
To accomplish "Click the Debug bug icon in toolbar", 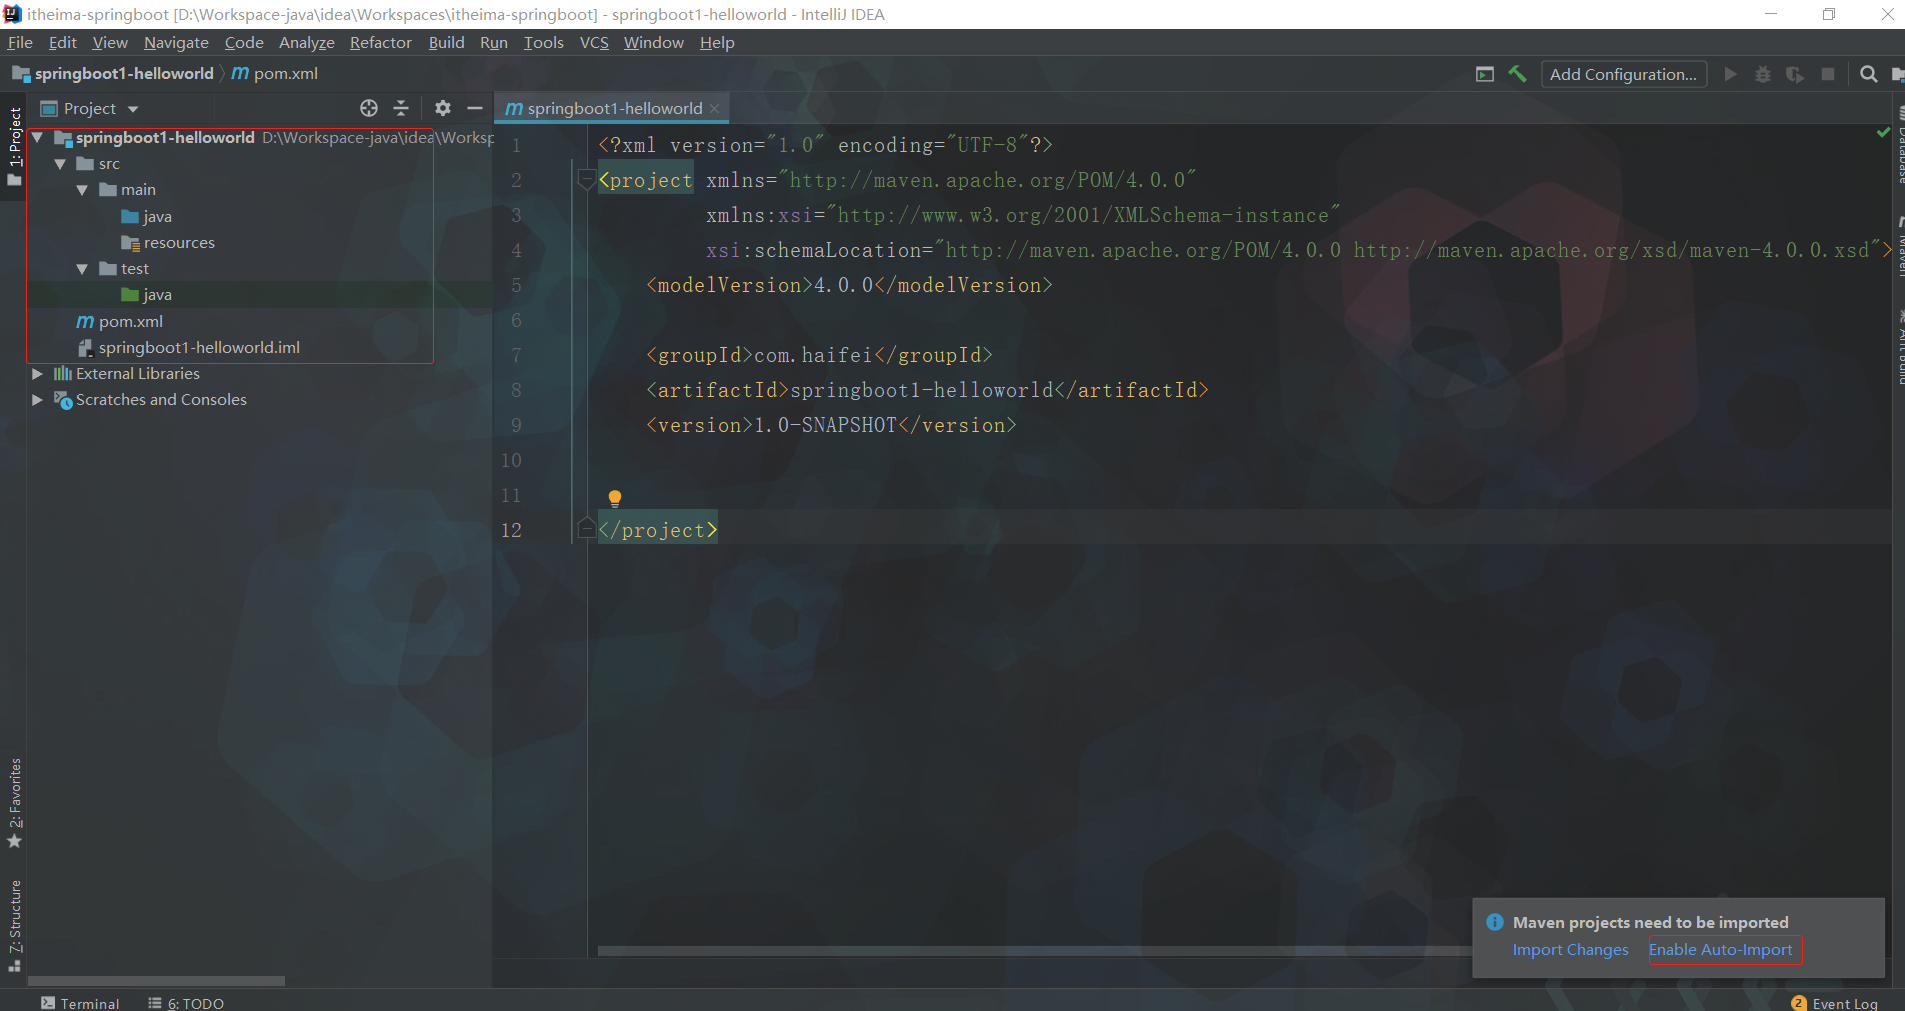I will pos(1763,74).
